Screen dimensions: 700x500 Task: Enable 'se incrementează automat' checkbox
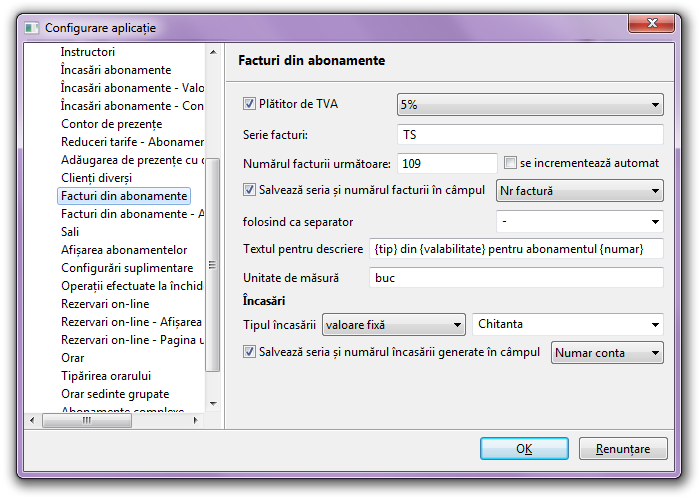pos(510,162)
